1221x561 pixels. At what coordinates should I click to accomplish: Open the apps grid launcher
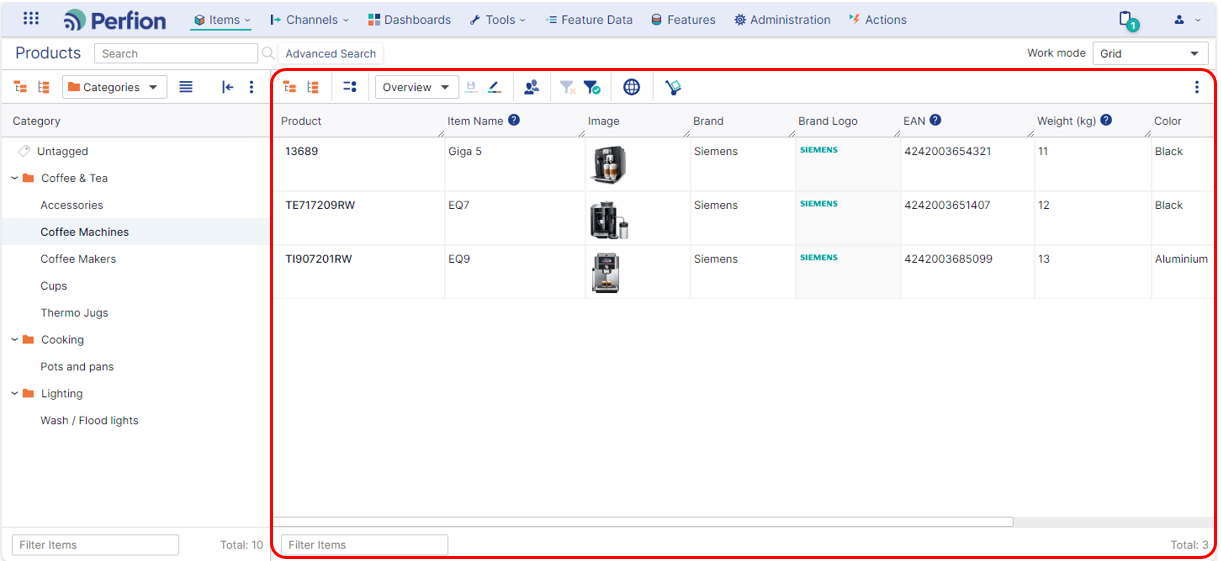tap(31, 19)
